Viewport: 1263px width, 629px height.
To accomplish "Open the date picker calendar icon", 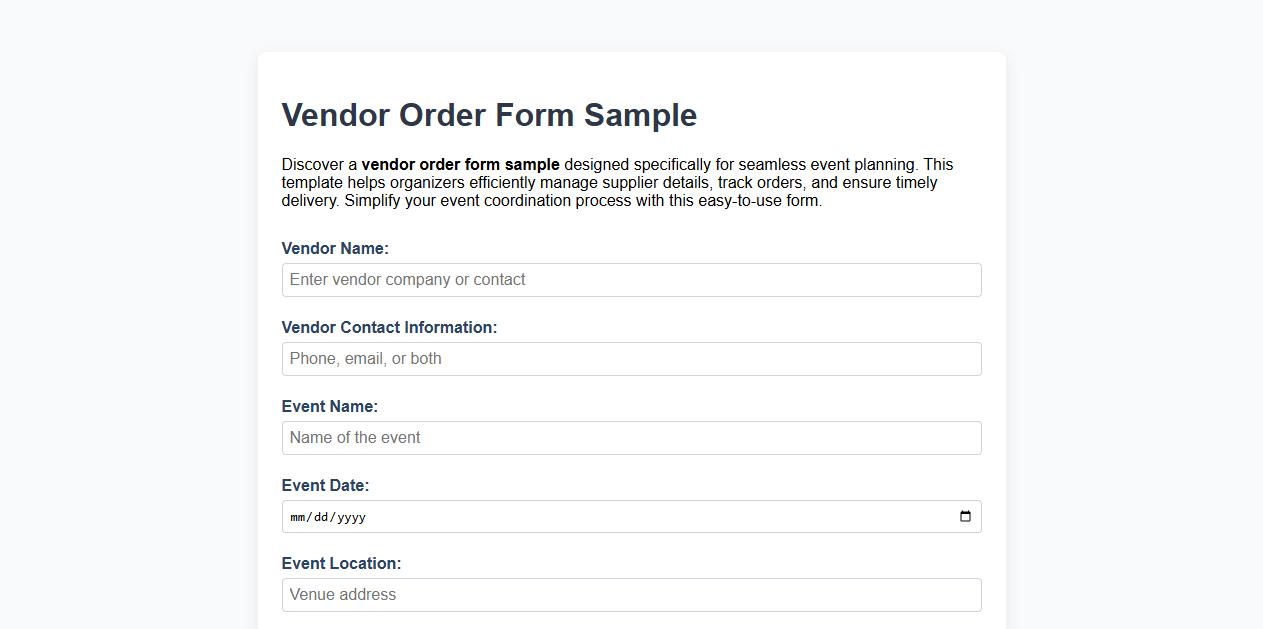I will click(964, 516).
